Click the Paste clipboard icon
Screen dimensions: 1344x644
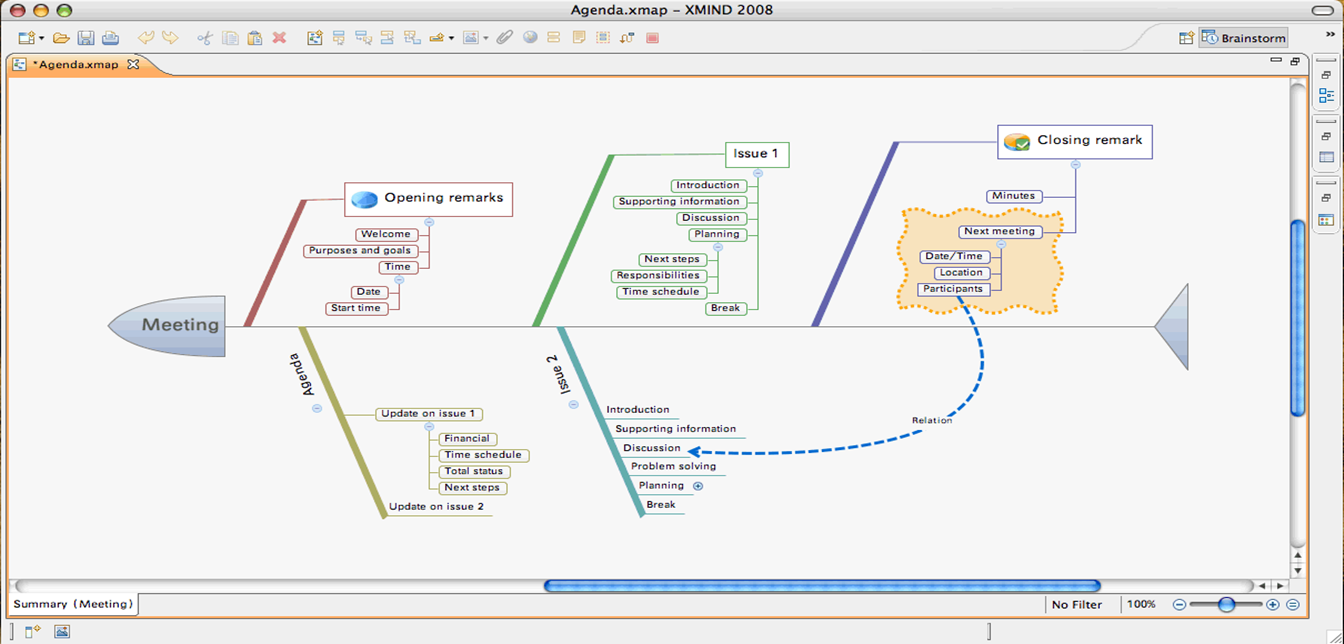coord(254,38)
